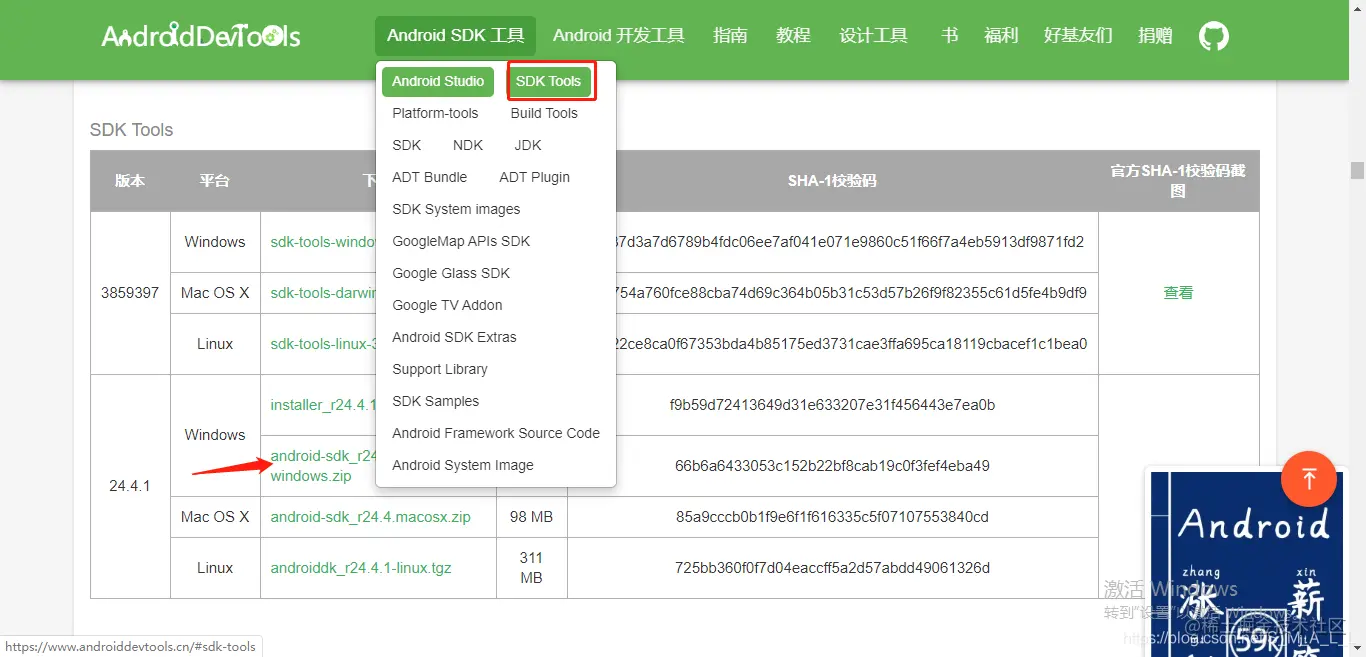Choose Build Tools from the dropdown
The width and height of the screenshot is (1366, 657).
544,113
